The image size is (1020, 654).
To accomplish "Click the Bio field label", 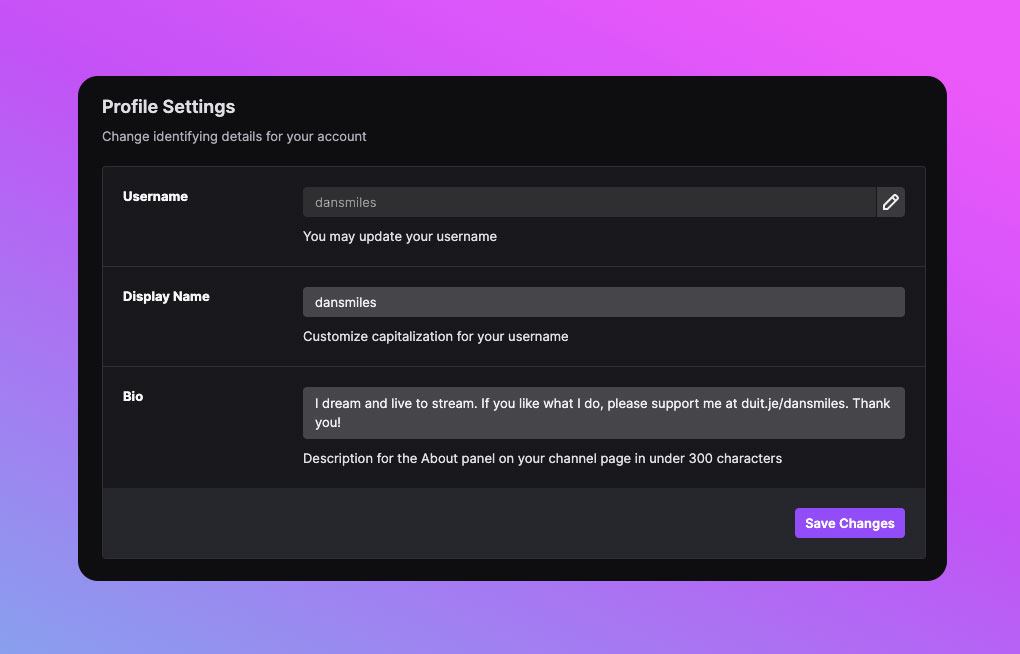I will point(133,397).
